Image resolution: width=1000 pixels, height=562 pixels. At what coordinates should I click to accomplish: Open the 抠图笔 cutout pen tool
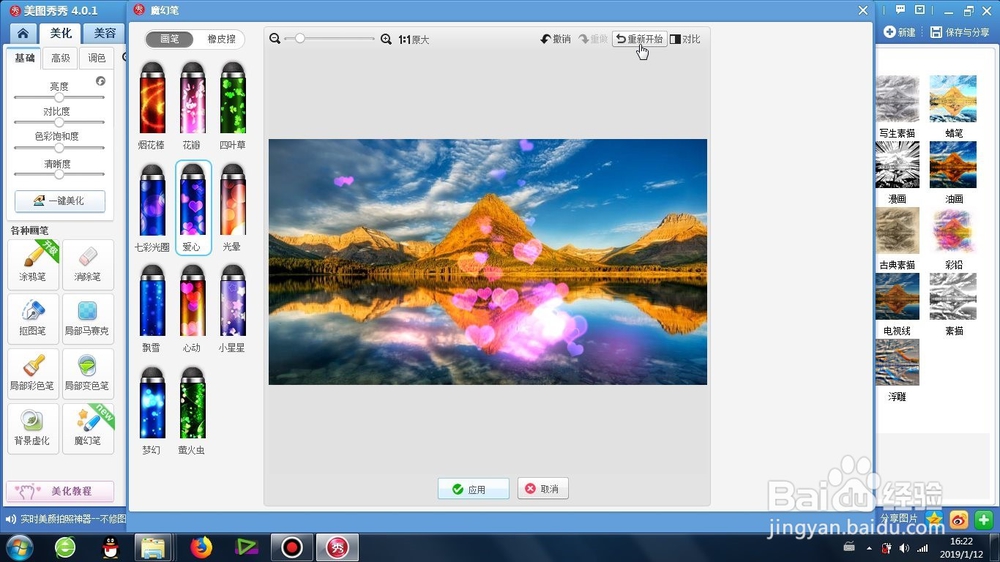(x=33, y=318)
